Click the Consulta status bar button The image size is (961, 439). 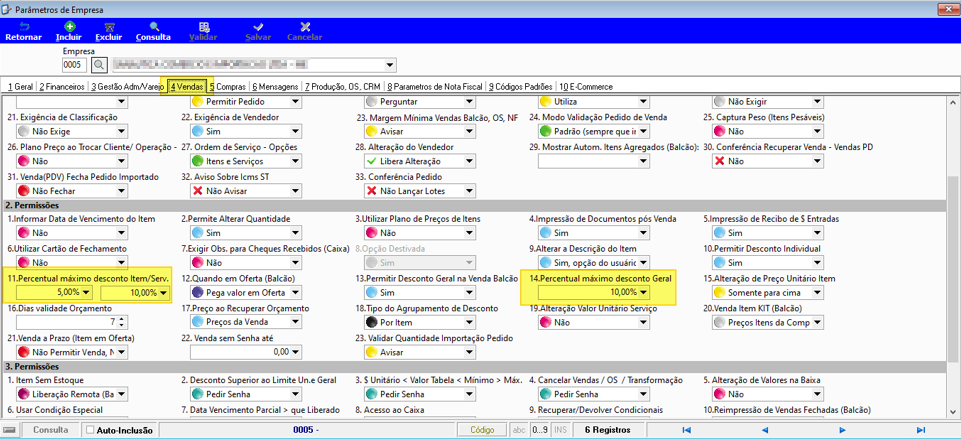[51, 430]
